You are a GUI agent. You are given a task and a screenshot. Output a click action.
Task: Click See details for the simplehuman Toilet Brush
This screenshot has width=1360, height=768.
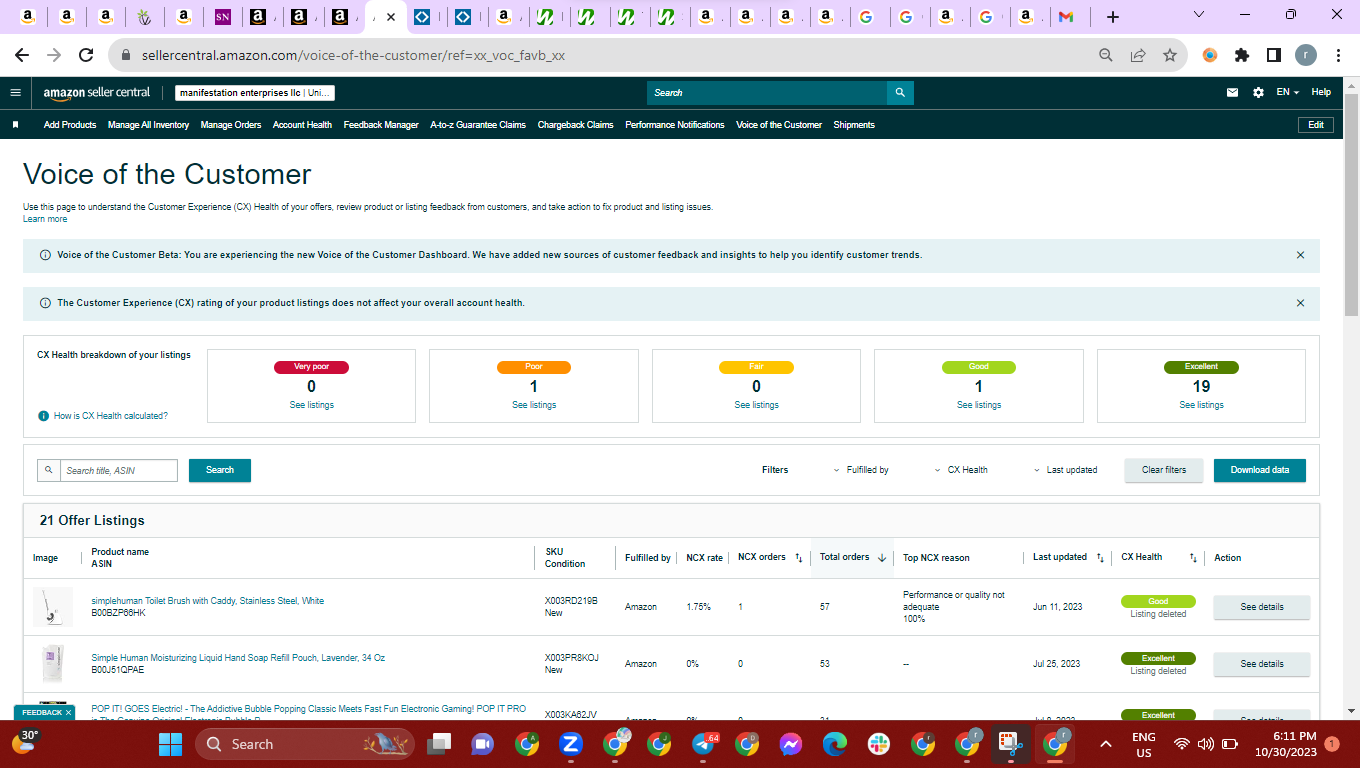[1262, 607]
